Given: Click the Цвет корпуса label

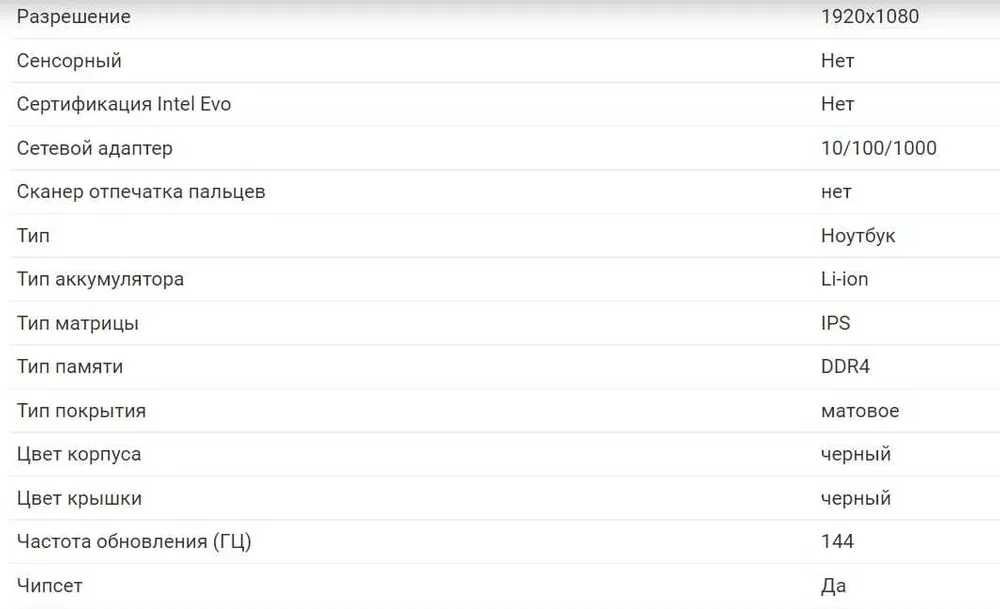Looking at the screenshot, I should [x=79, y=454].
